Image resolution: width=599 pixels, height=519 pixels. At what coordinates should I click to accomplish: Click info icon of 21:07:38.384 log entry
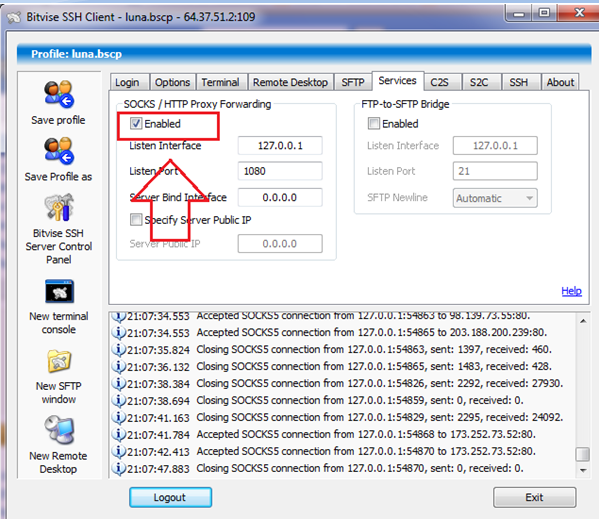point(119,383)
